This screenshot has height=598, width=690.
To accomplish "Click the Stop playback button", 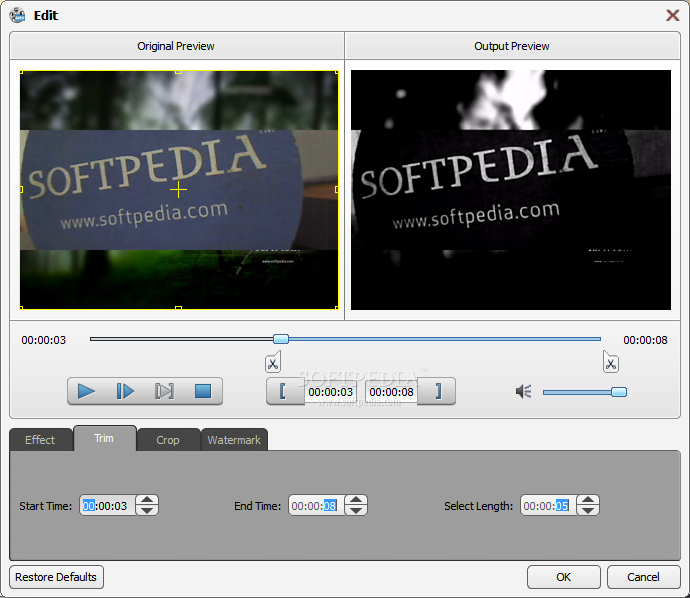I will 203,391.
